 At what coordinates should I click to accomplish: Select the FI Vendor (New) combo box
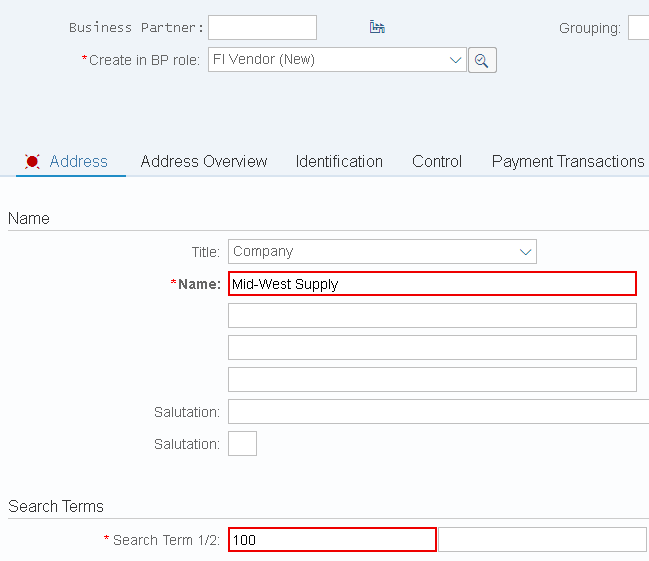337,60
